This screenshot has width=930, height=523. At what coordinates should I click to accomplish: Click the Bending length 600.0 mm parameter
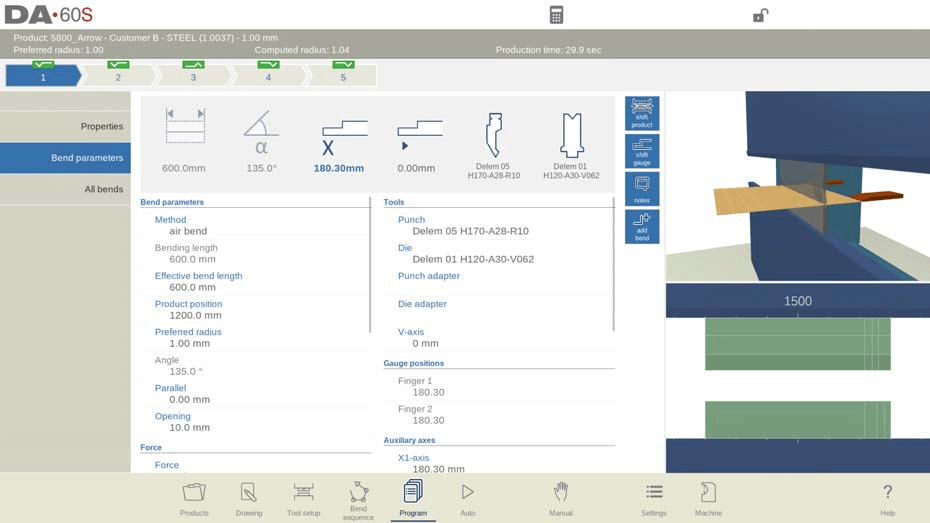click(x=256, y=253)
